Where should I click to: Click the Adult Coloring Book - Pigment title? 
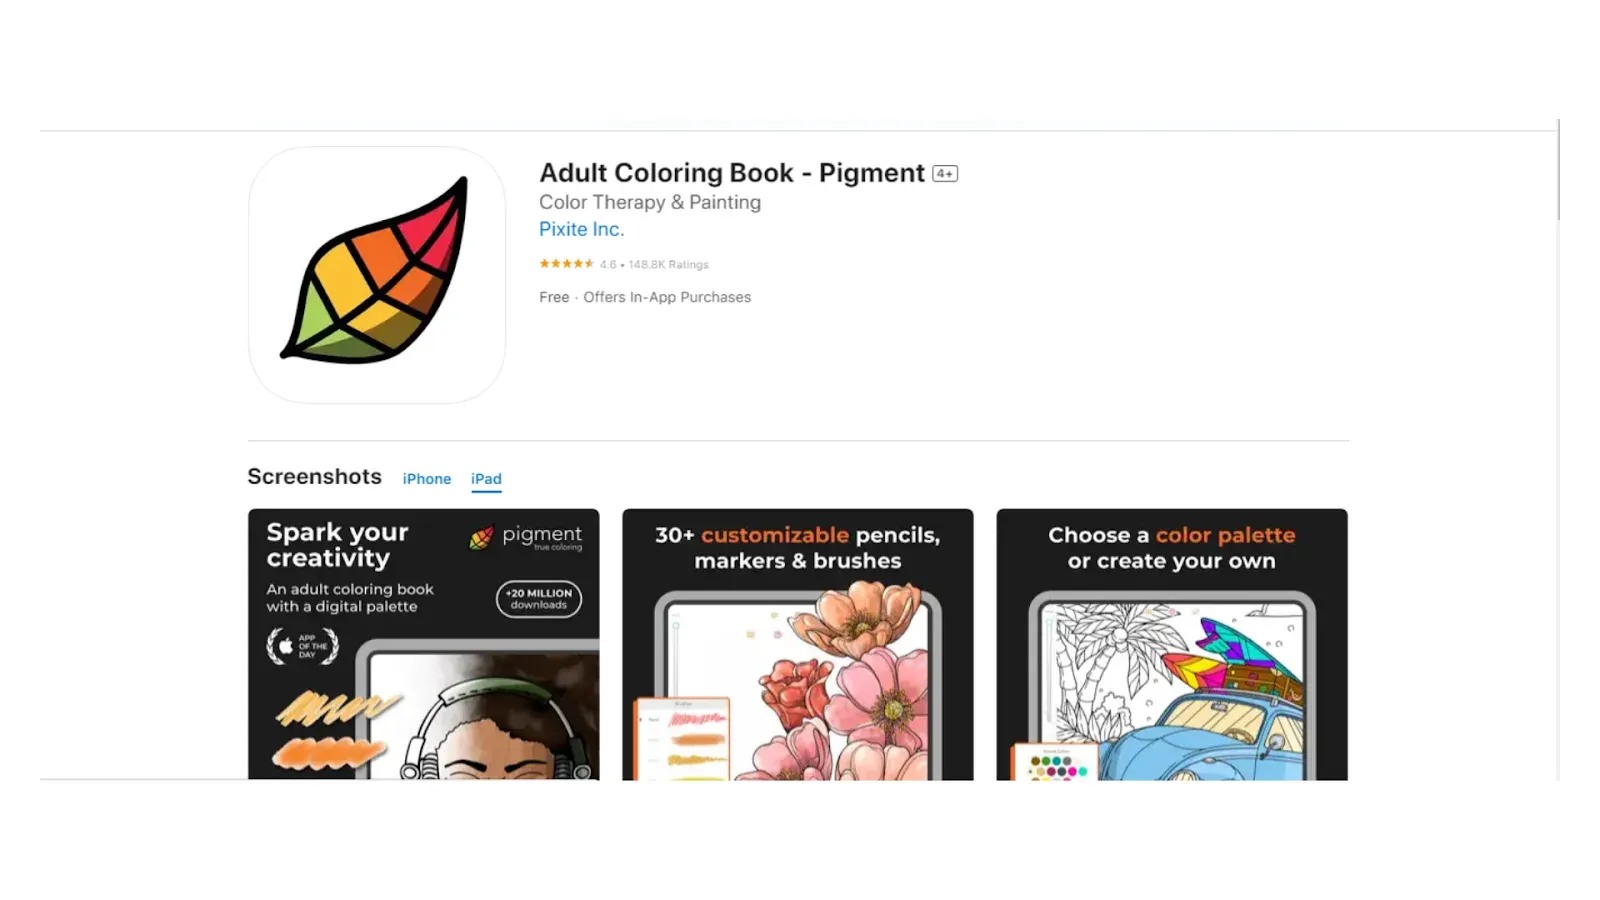[x=732, y=173]
